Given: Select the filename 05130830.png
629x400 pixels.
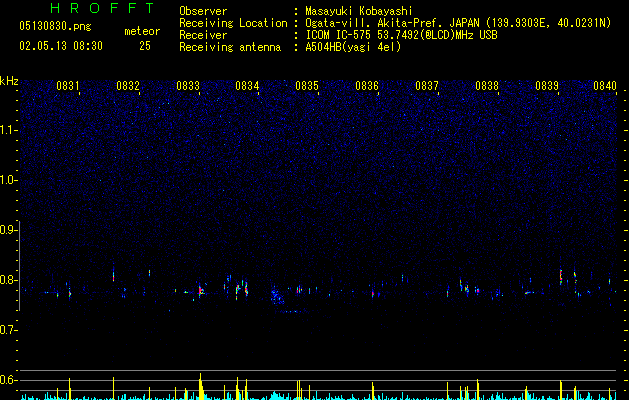Looking at the screenshot, I should pos(55,26).
